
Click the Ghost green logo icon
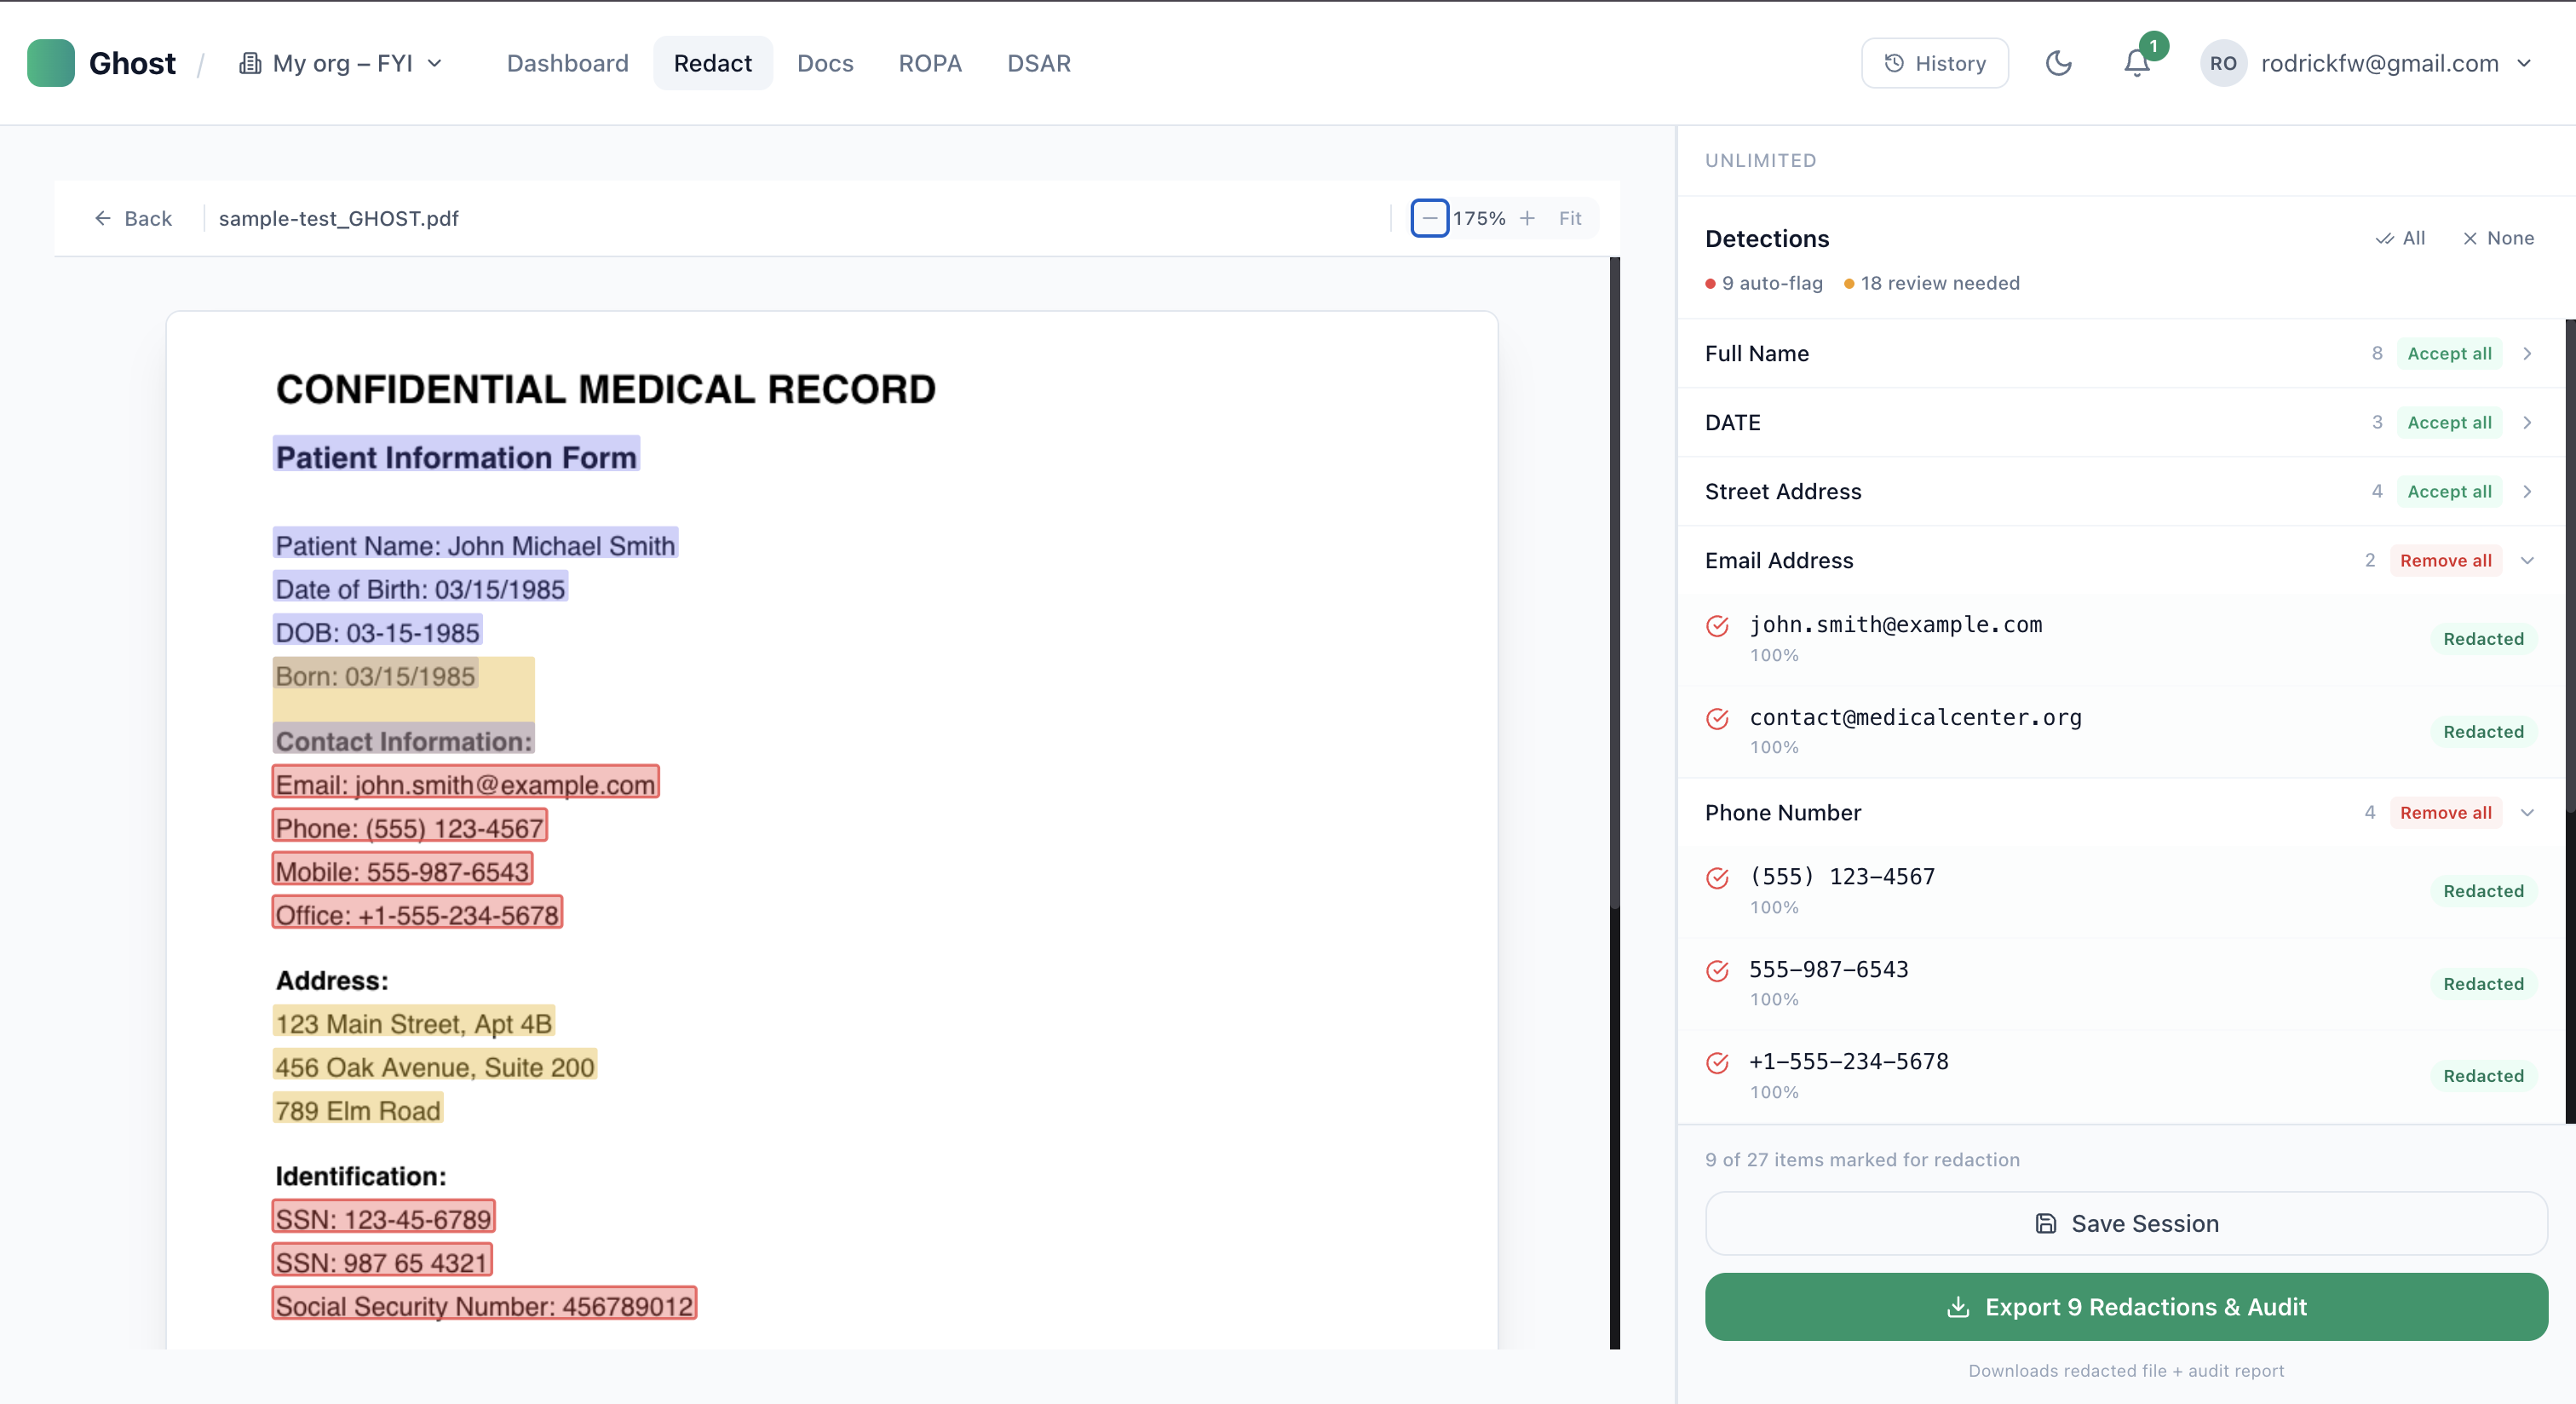click(x=50, y=63)
